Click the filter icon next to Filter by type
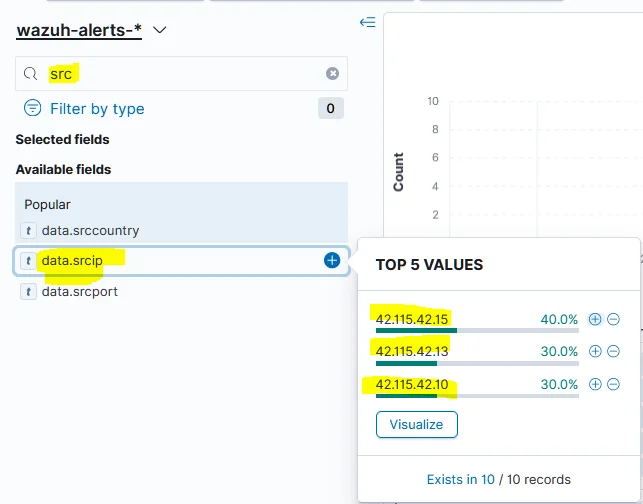Viewport: 643px width, 504px height. (x=32, y=108)
